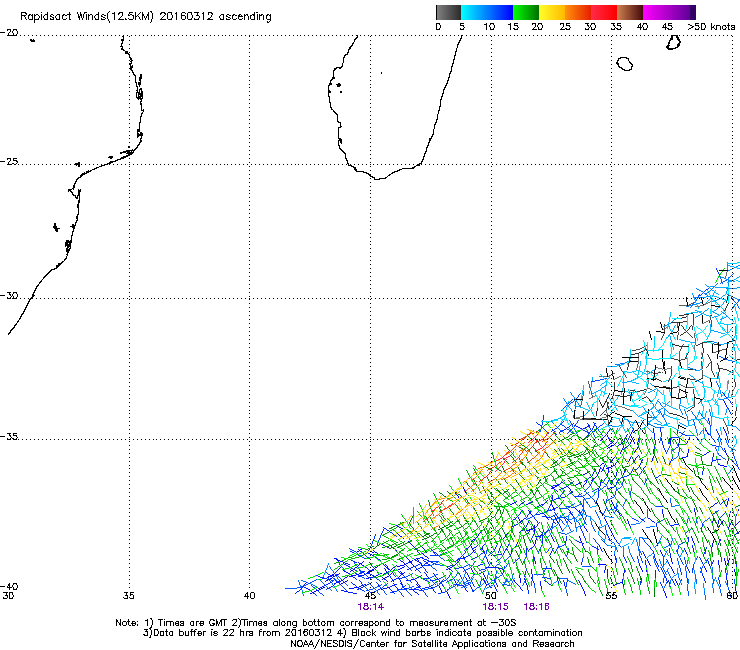Image resolution: width=740 pixels, height=650 pixels.
Task: Click the '40' longitude label on bottom axis
Action: click(249, 596)
